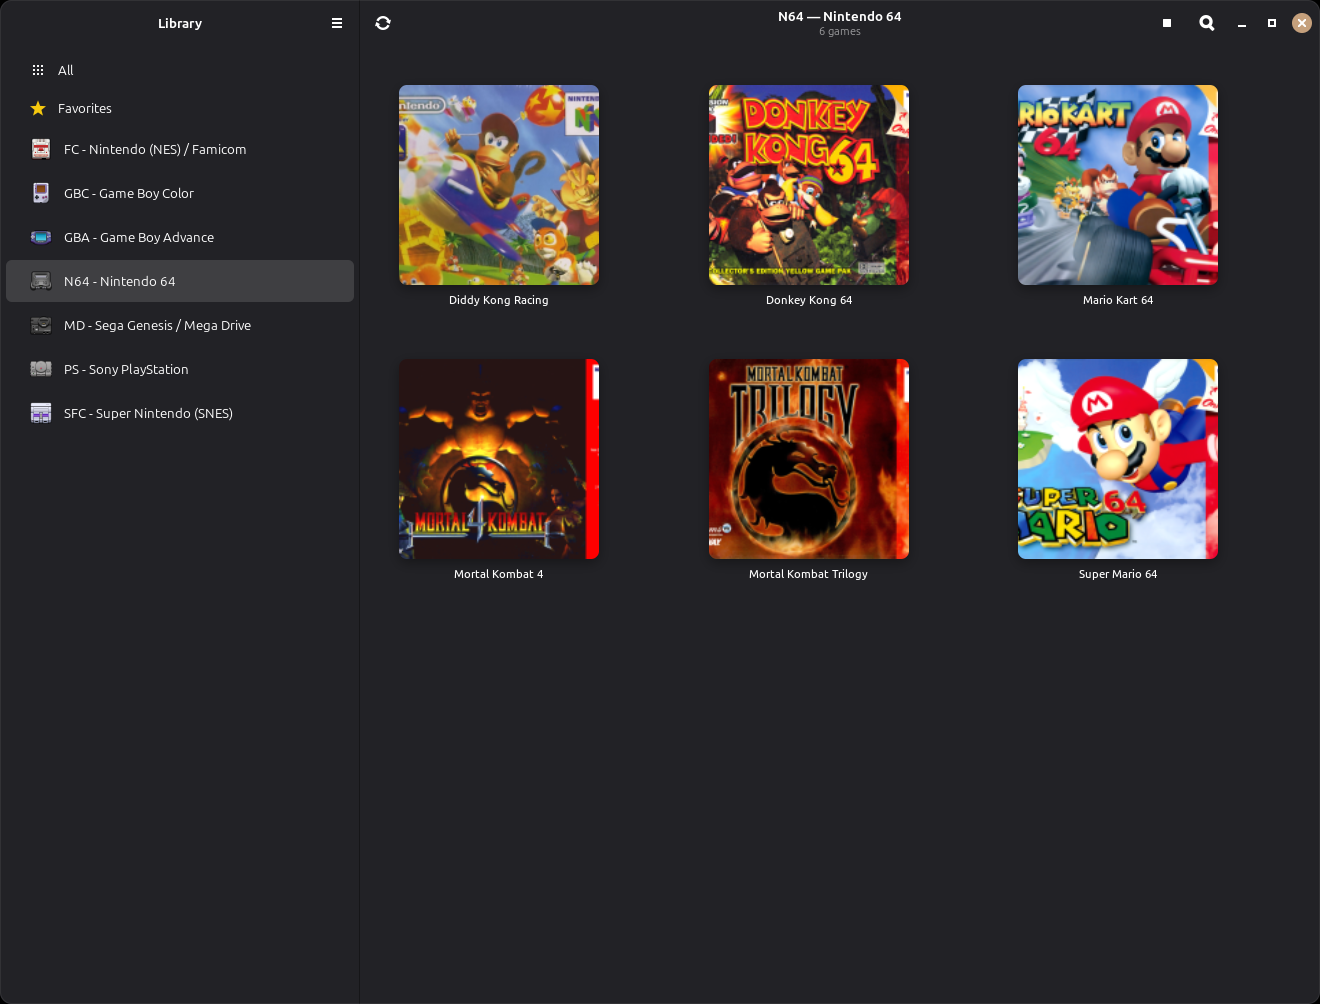Click the Super Mario 64 title text

[1118, 574]
